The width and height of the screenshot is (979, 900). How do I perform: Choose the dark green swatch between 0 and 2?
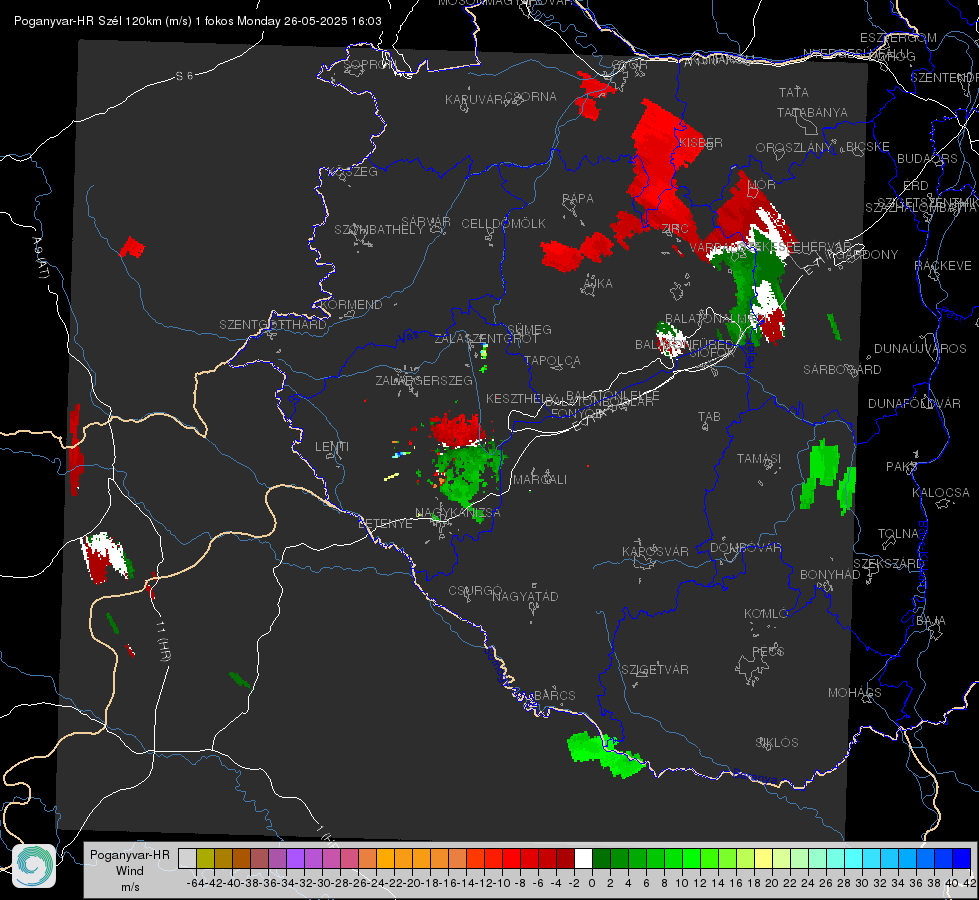click(x=601, y=858)
